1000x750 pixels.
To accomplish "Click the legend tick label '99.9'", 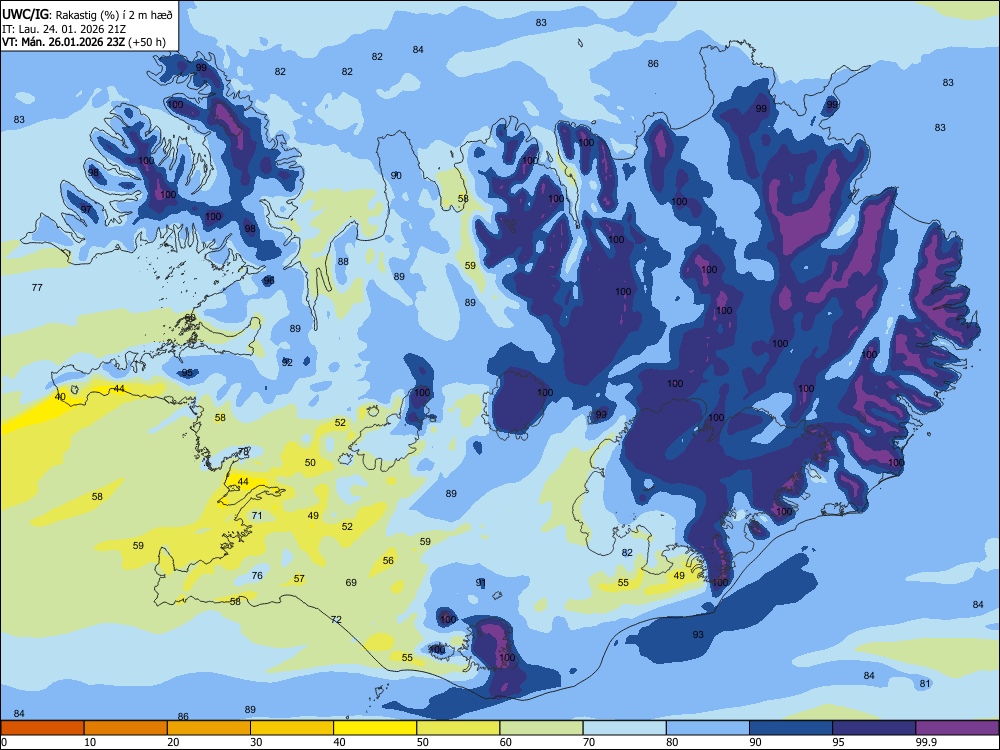I will tap(925, 742).
